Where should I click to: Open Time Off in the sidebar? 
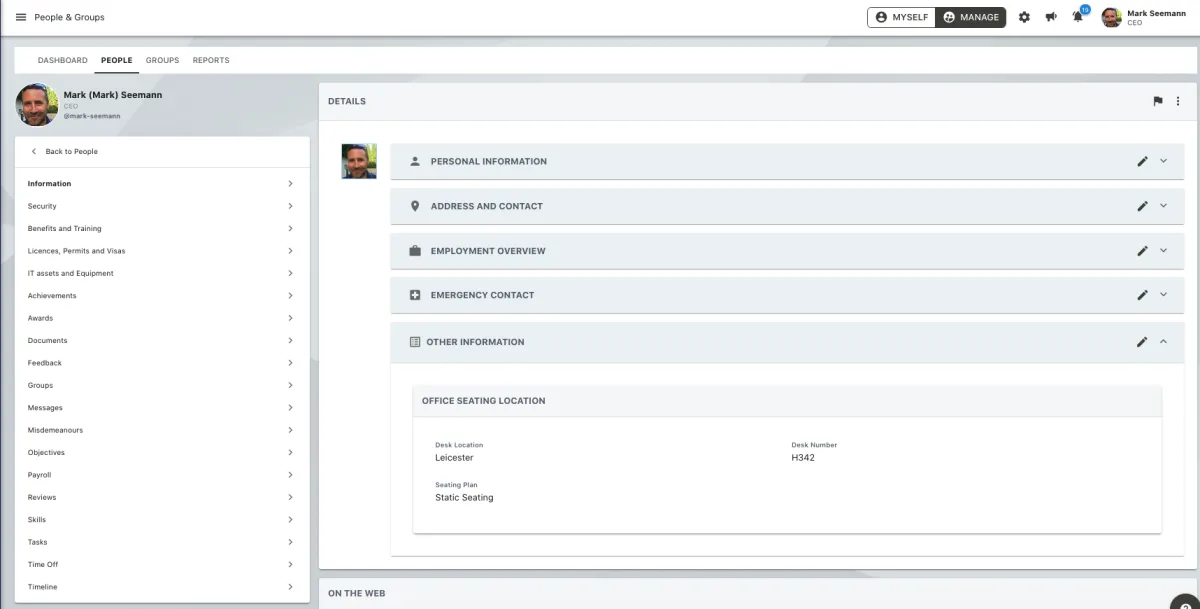click(x=162, y=565)
